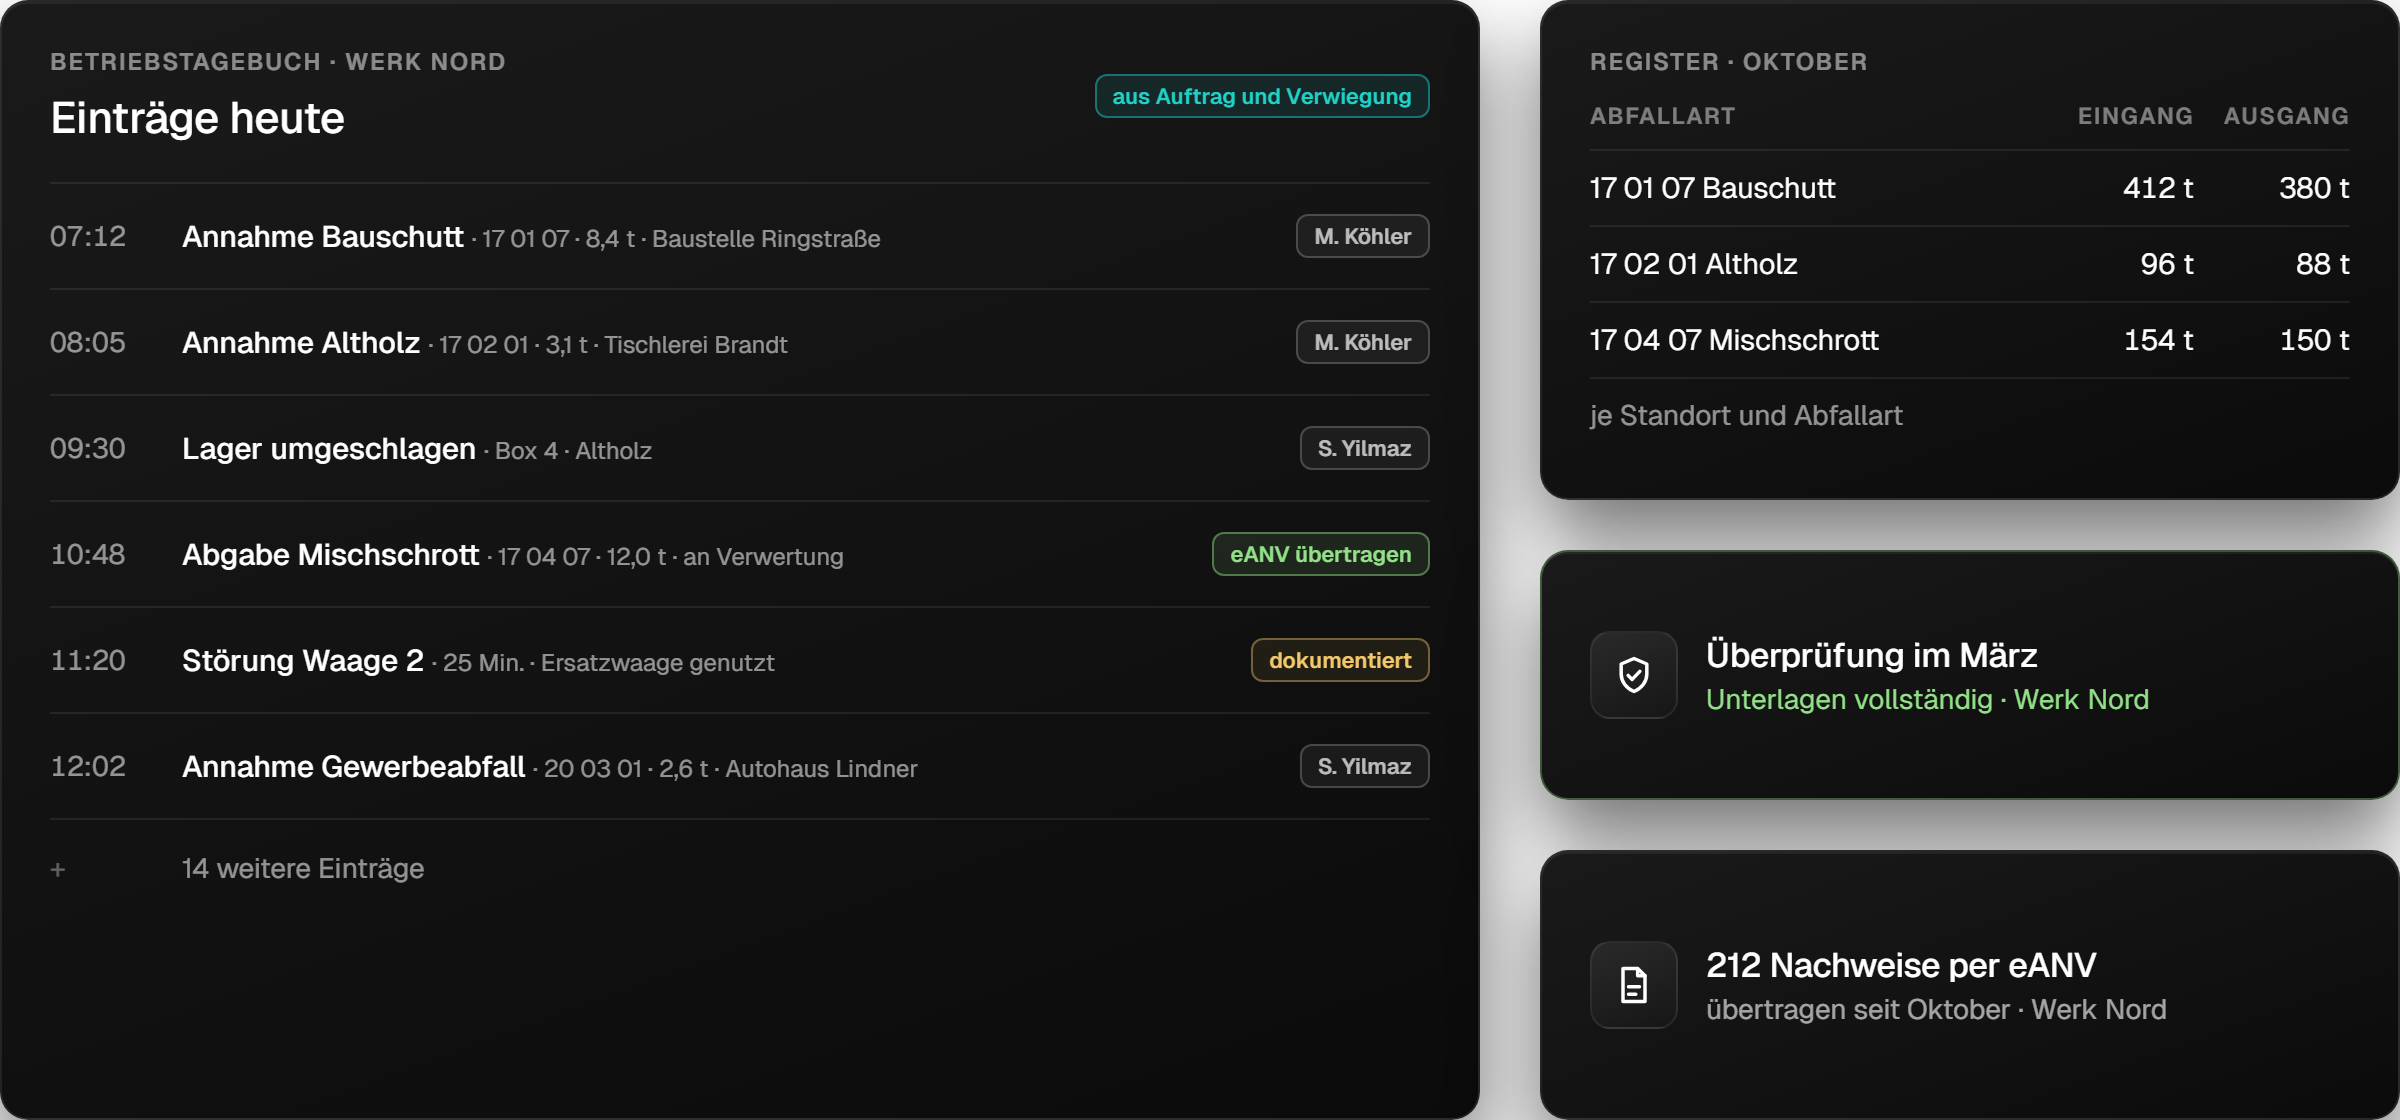Viewport: 2400px width, 1120px height.
Task: Select the Störung Waage 2 entry title
Action: click(303, 660)
